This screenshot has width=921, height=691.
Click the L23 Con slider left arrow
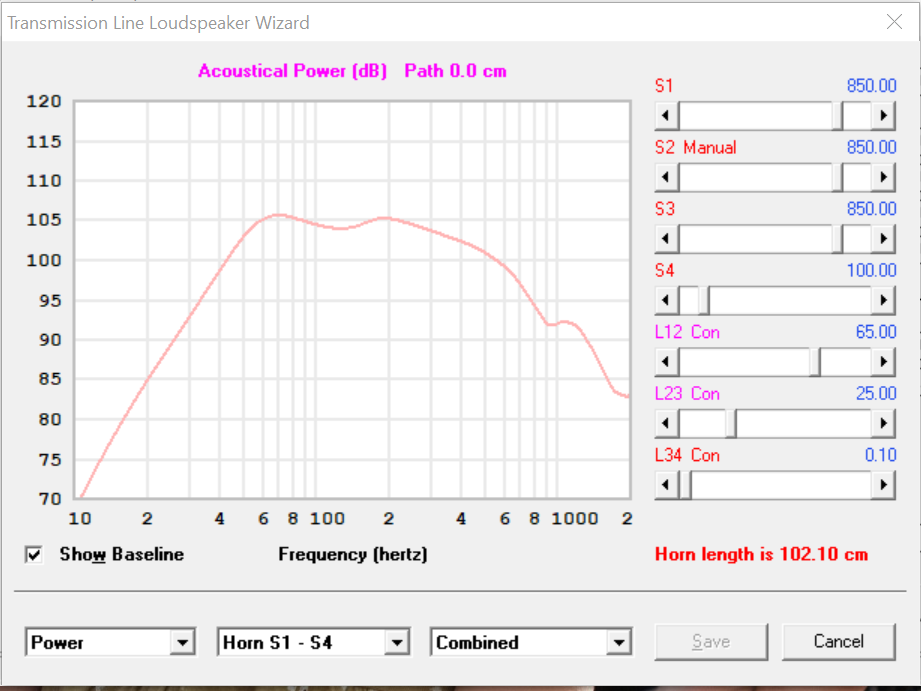click(667, 424)
